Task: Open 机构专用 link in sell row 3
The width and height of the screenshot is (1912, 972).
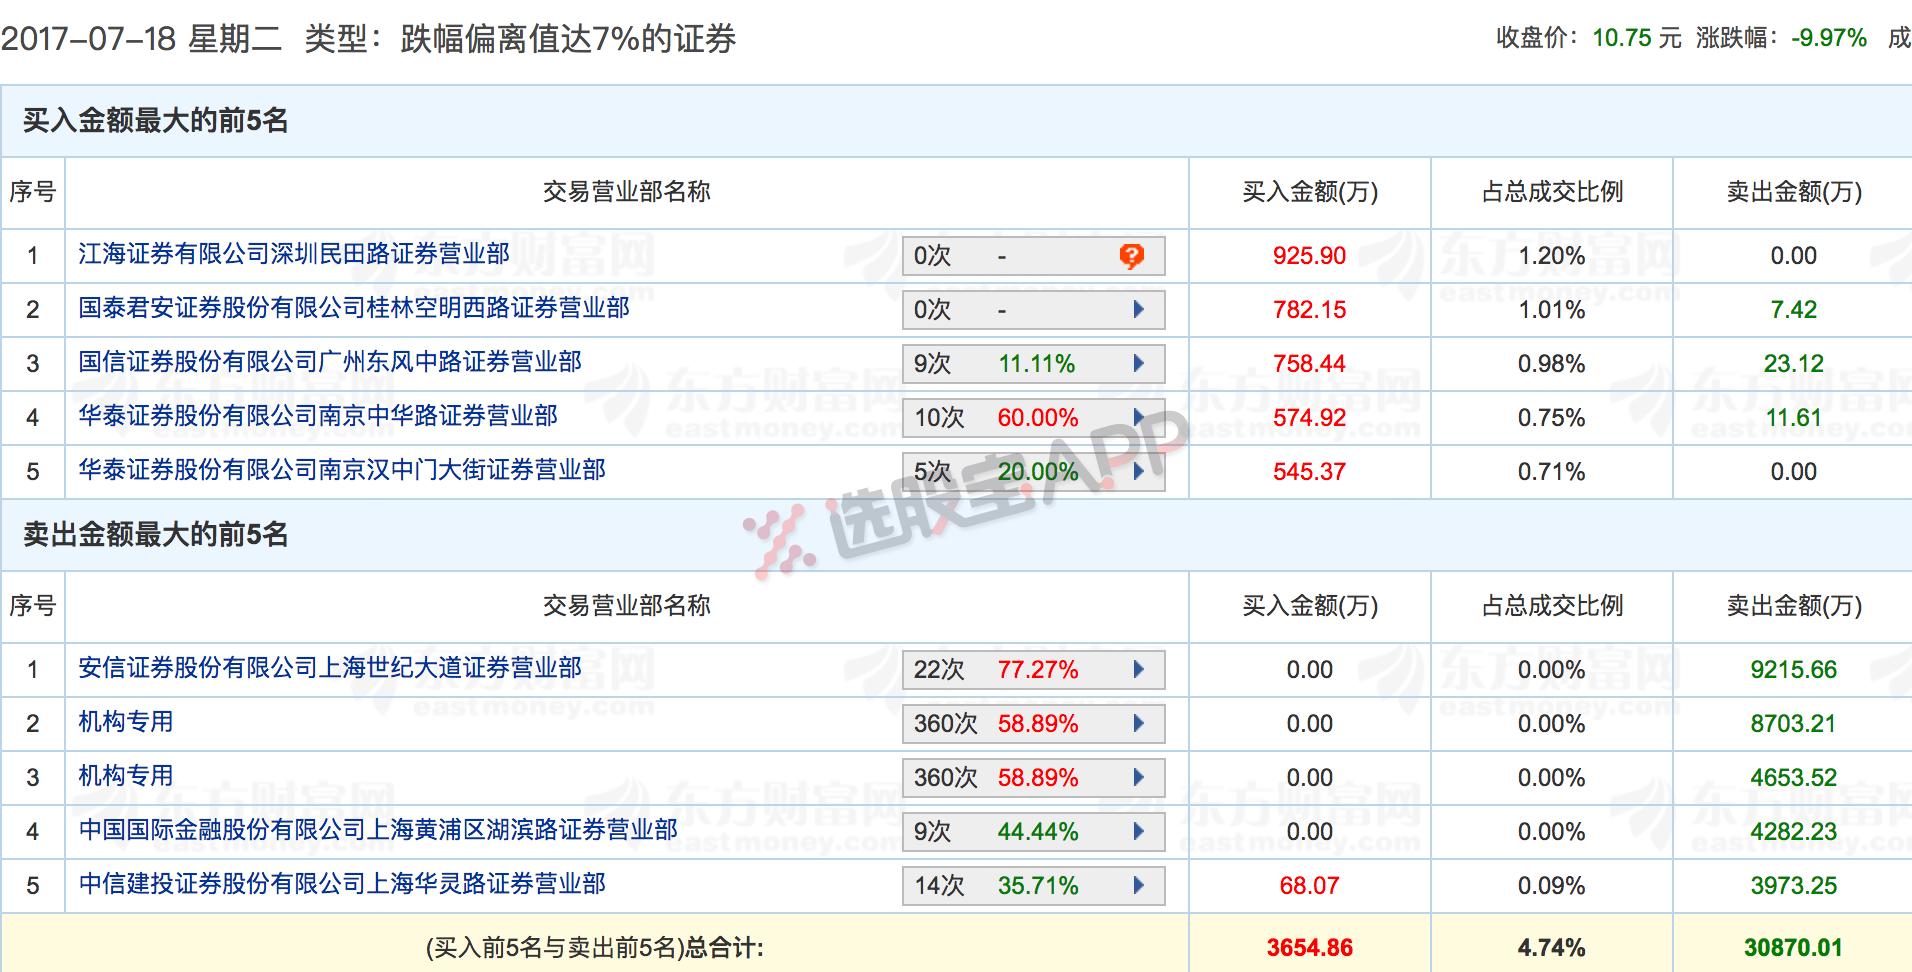Action: pyautogui.click(x=126, y=777)
